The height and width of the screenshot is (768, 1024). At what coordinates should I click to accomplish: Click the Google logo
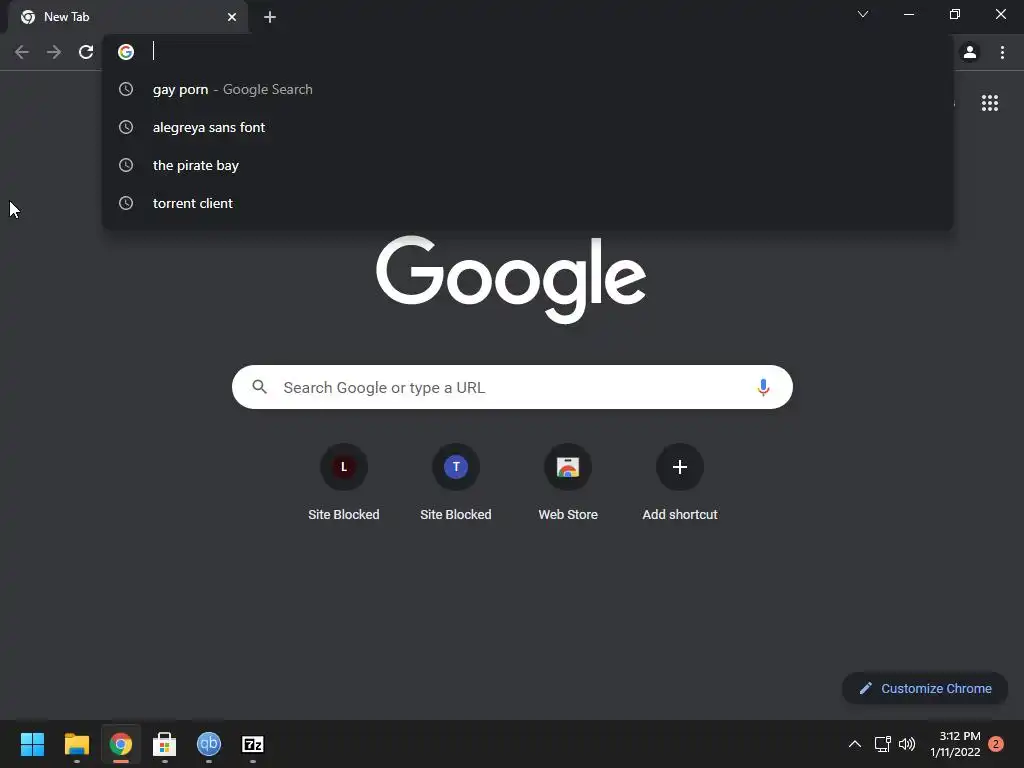[511, 280]
